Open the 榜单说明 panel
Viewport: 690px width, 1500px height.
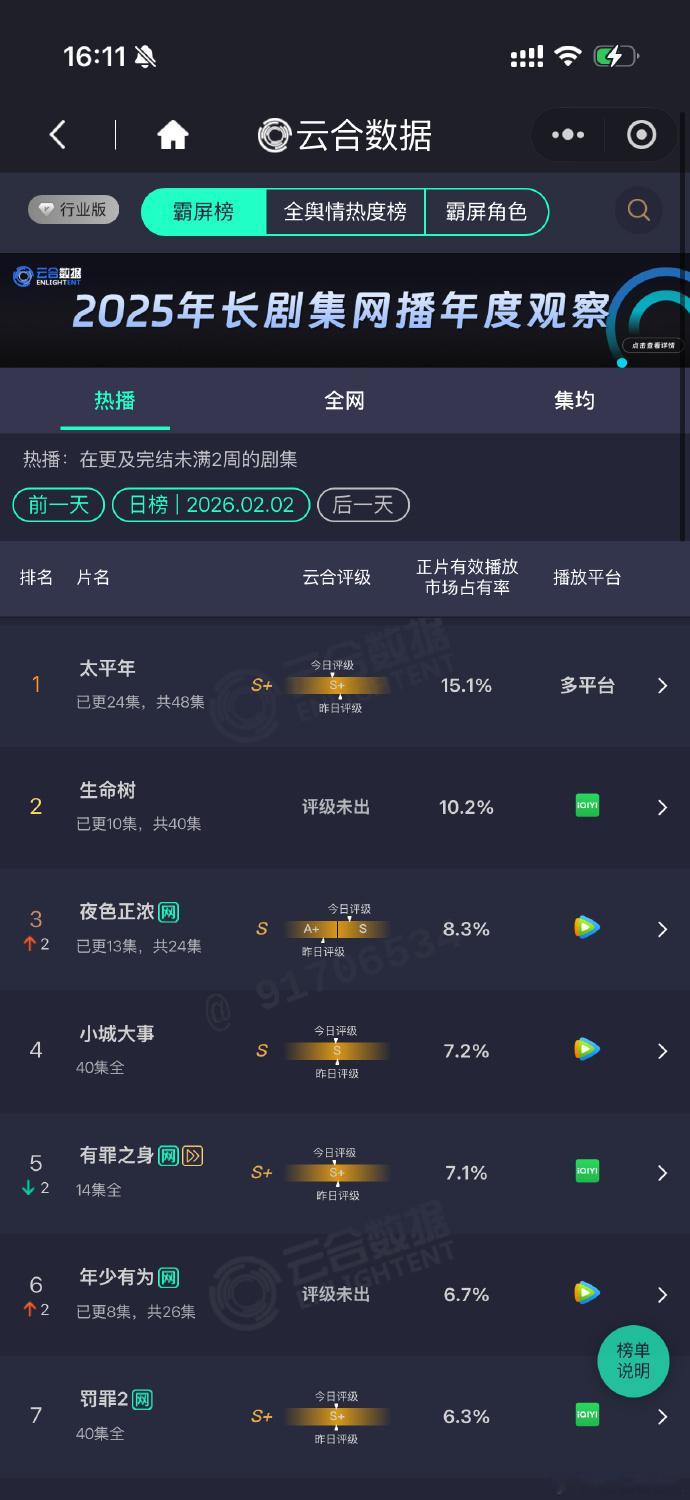[x=632, y=1361]
